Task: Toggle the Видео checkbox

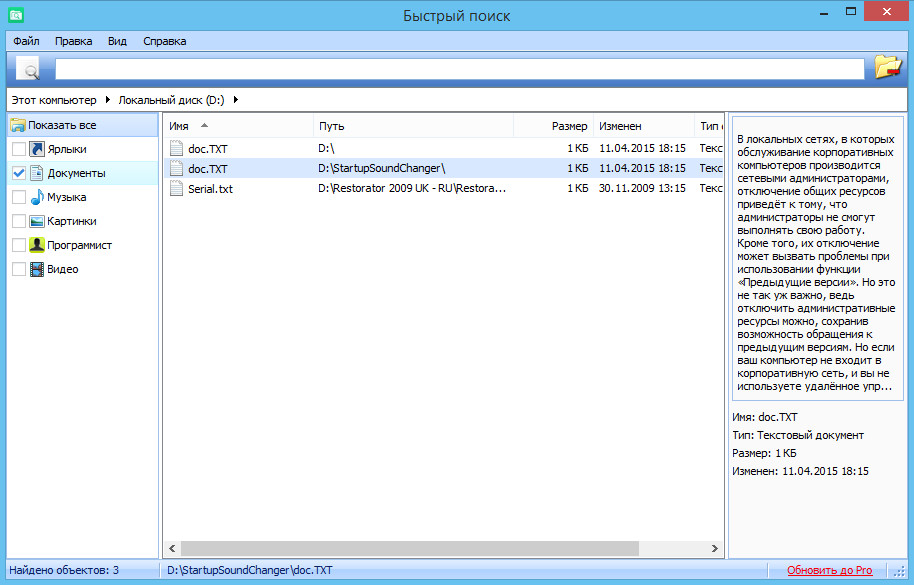Action: tap(19, 269)
